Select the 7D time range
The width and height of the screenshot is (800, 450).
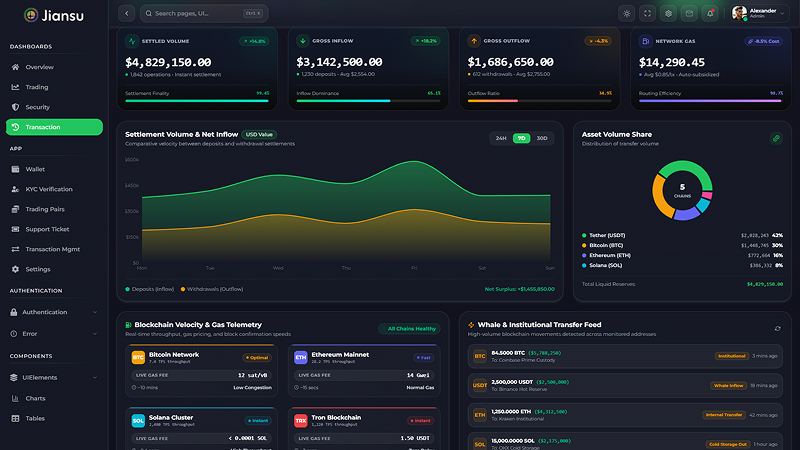pos(521,138)
